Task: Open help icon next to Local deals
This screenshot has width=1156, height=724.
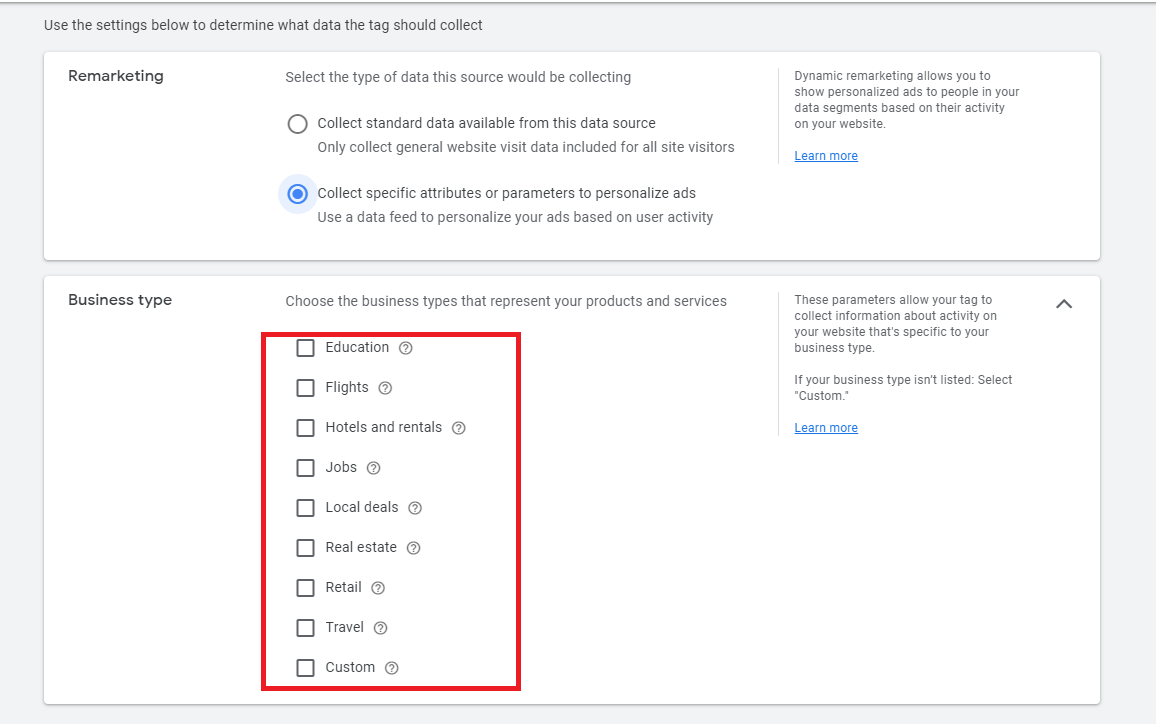Action: (415, 508)
